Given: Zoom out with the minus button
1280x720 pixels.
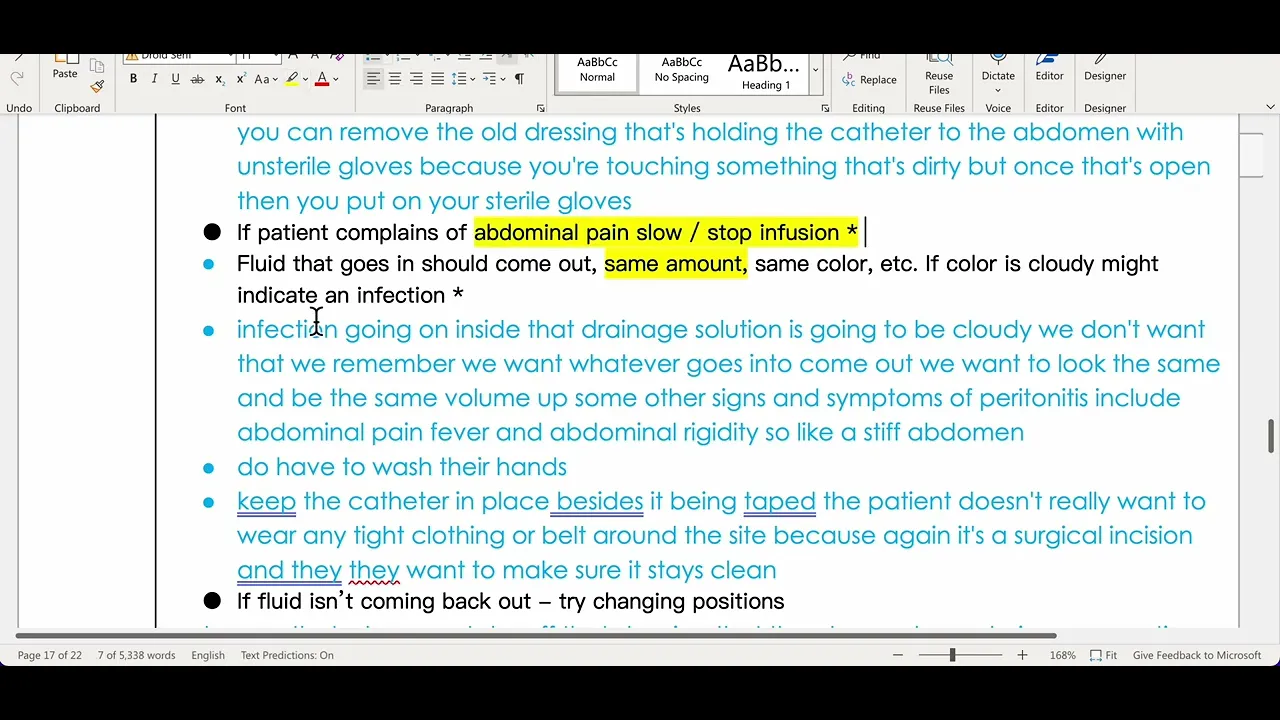Looking at the screenshot, I should pyautogui.click(x=897, y=655).
